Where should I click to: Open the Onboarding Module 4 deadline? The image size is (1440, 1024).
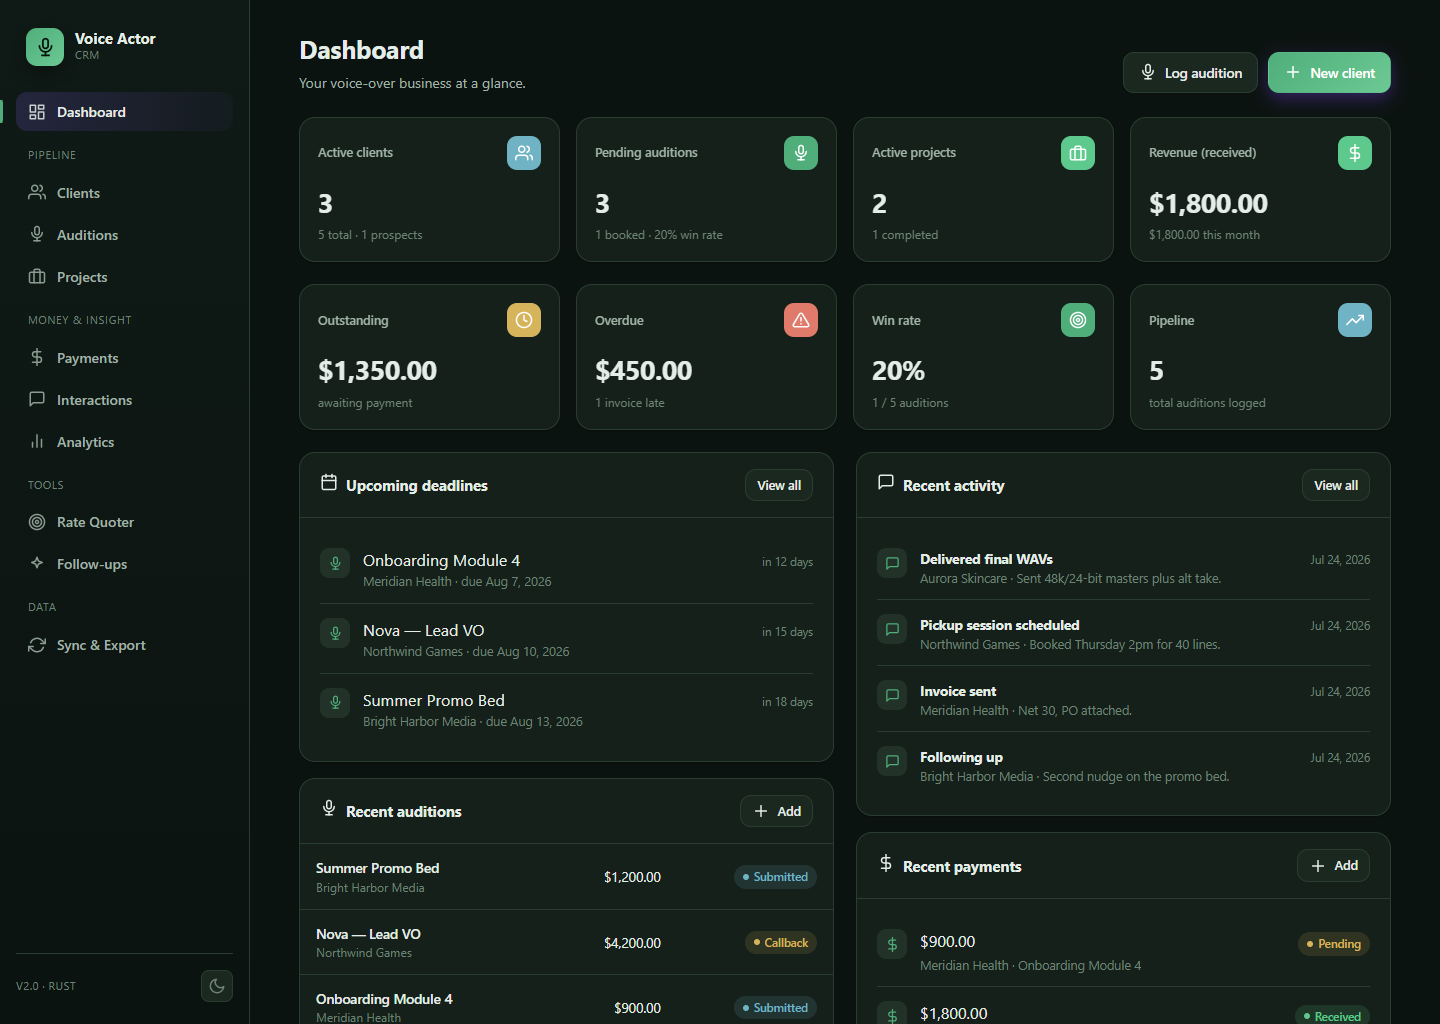566,569
